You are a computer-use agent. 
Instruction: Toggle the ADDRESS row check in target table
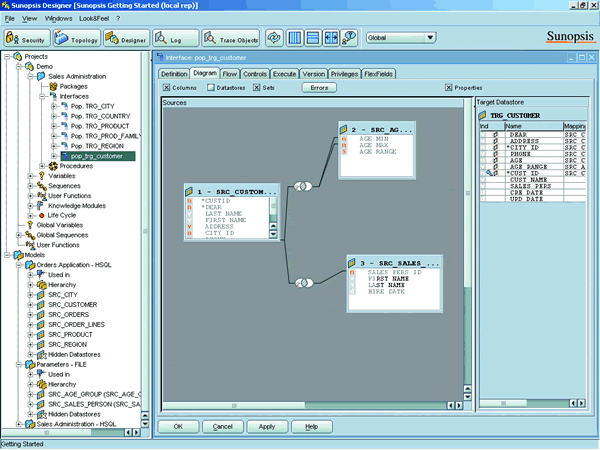coord(483,141)
